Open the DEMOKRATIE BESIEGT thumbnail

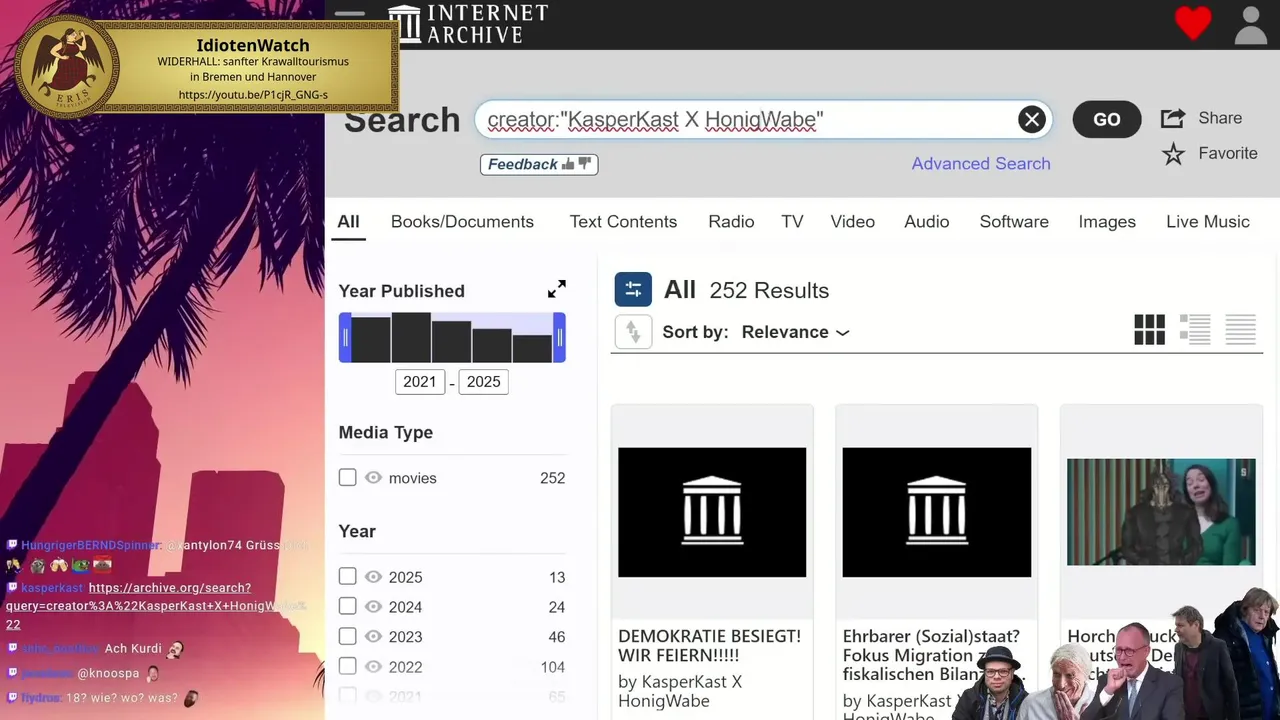[x=712, y=512]
